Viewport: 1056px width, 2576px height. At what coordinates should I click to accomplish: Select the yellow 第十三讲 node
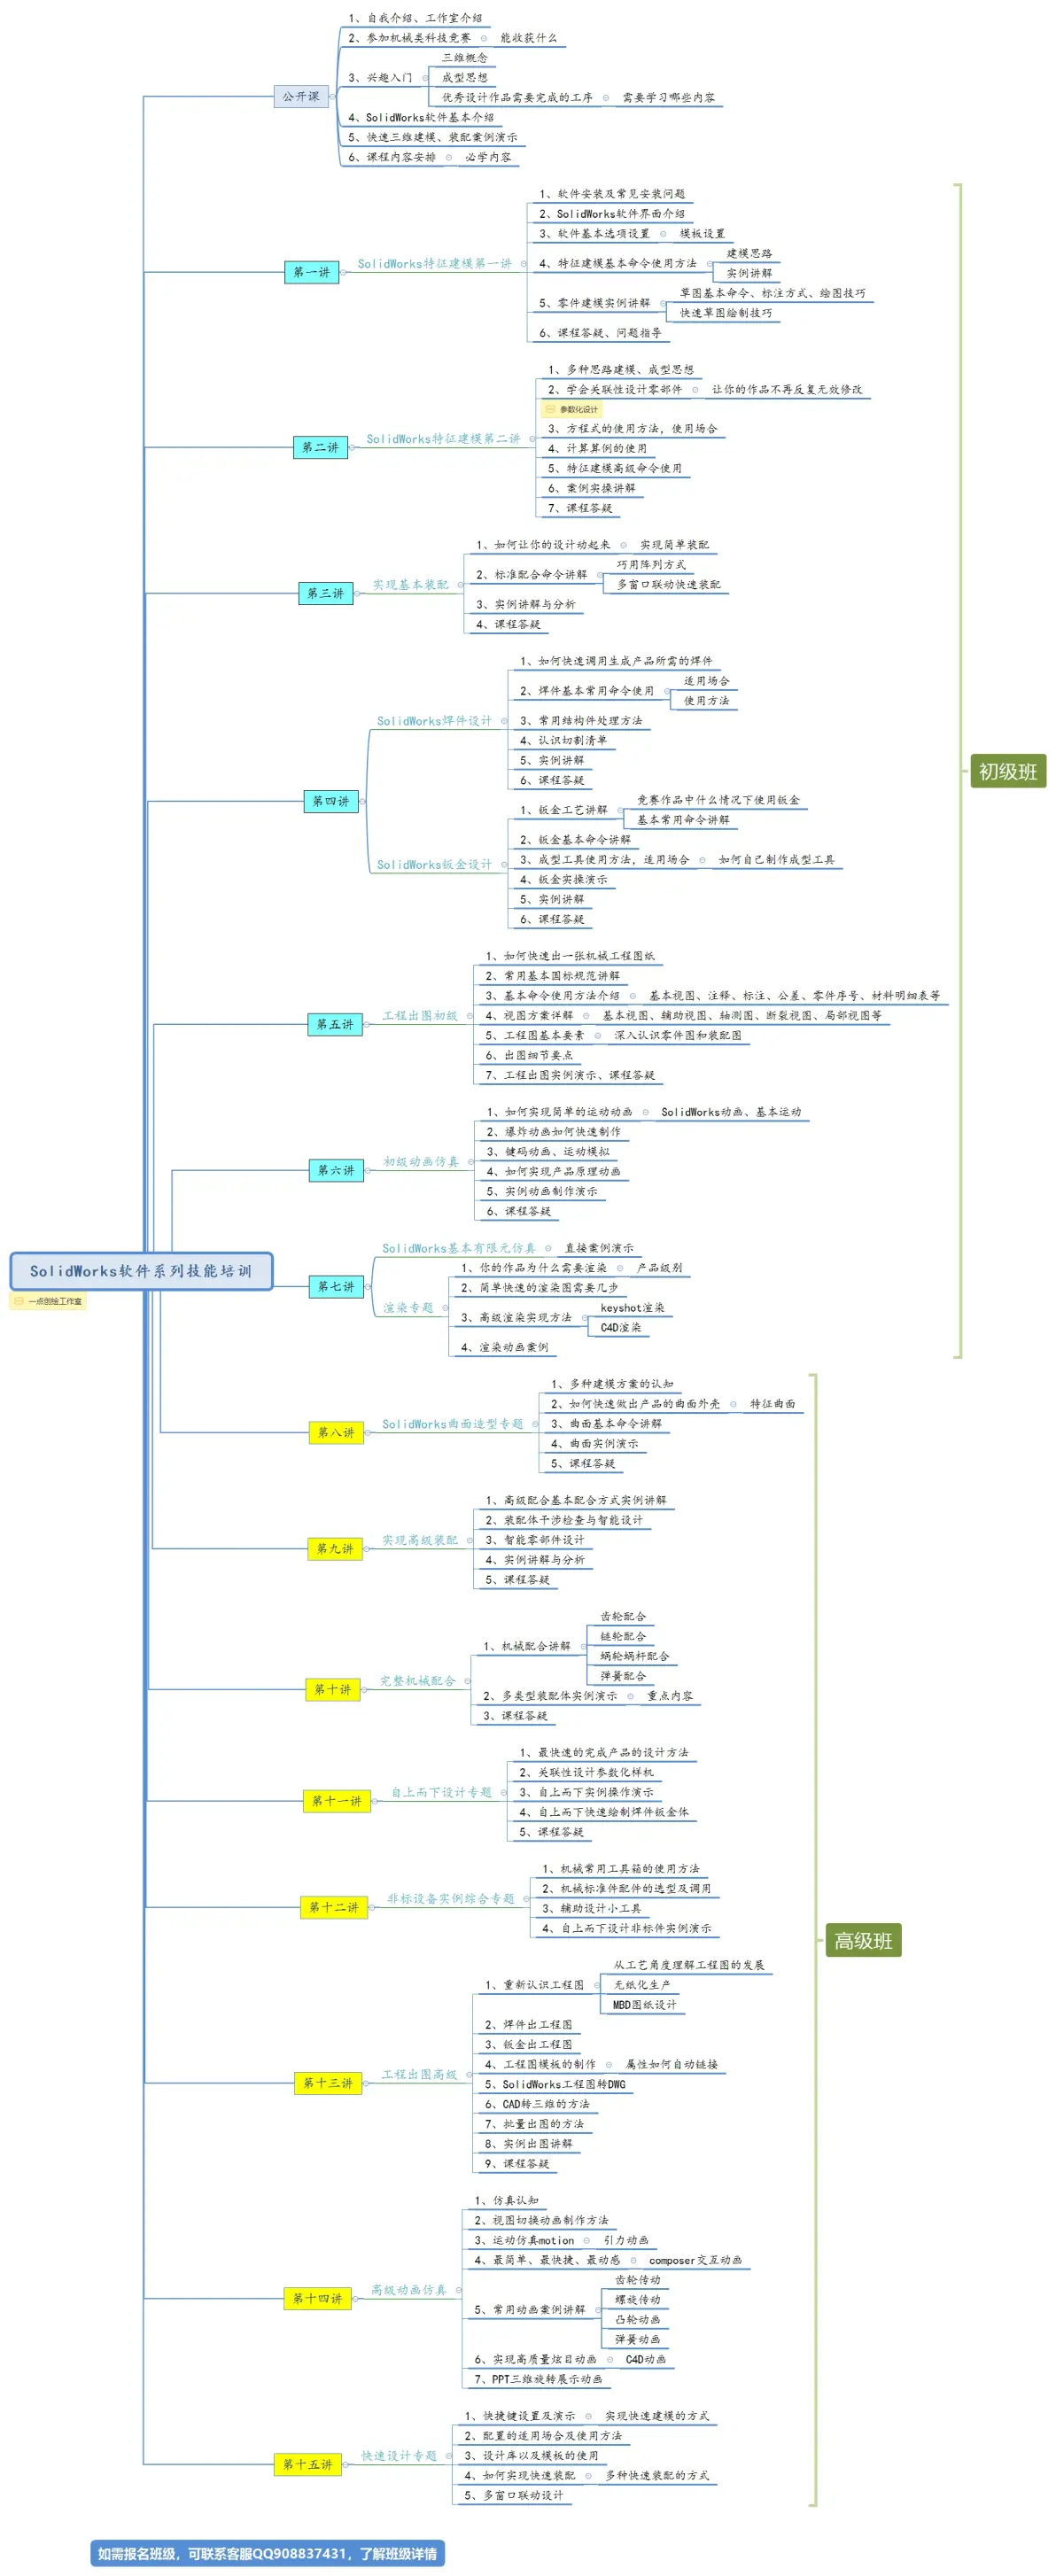328,2083
